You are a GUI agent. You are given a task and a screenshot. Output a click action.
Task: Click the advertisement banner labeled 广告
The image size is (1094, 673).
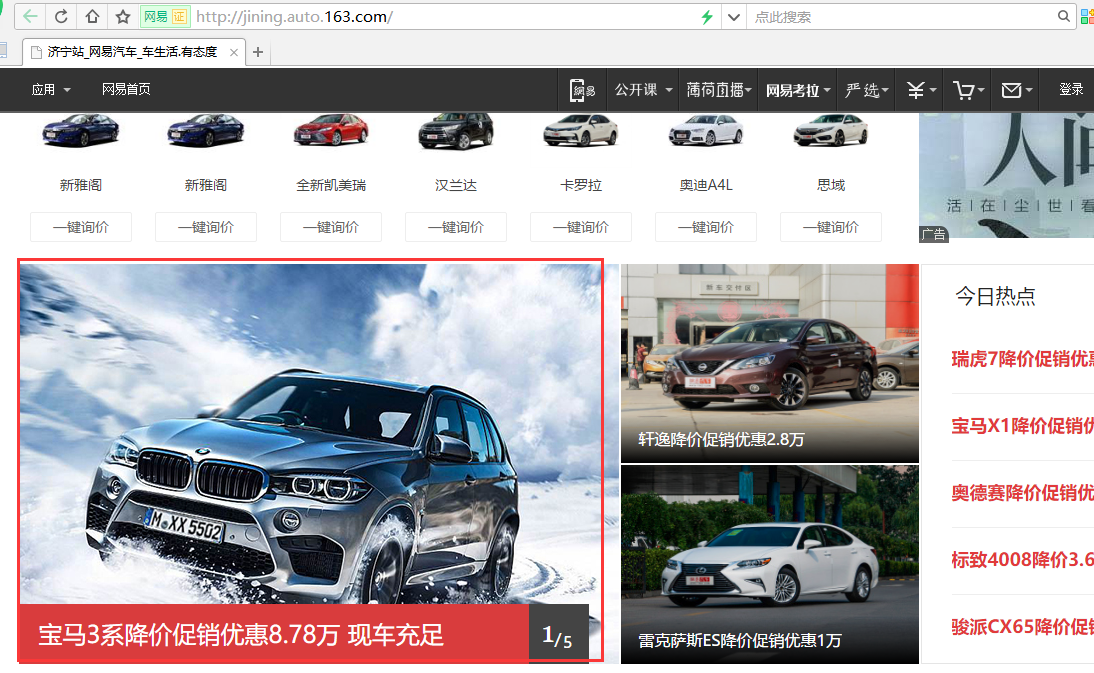coord(1006,176)
